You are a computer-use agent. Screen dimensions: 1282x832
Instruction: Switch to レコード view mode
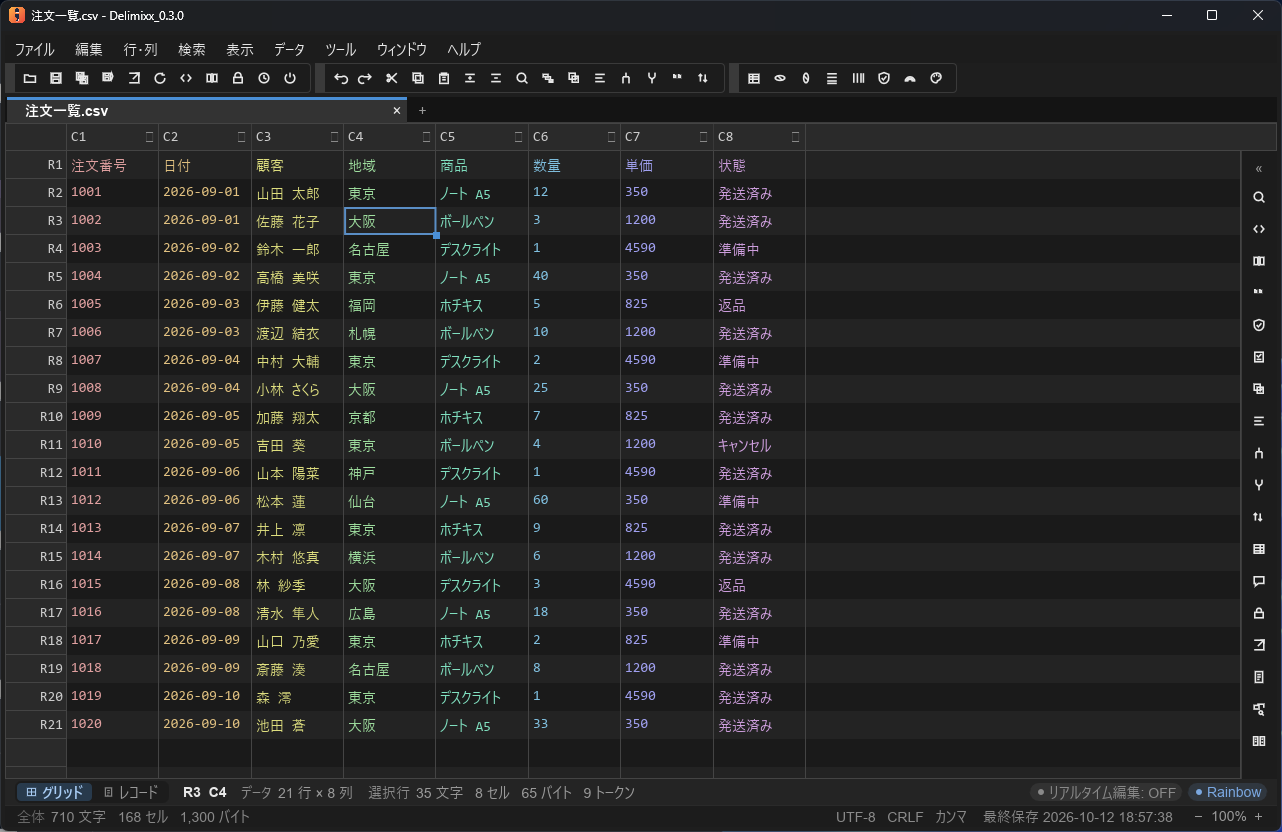point(131,792)
